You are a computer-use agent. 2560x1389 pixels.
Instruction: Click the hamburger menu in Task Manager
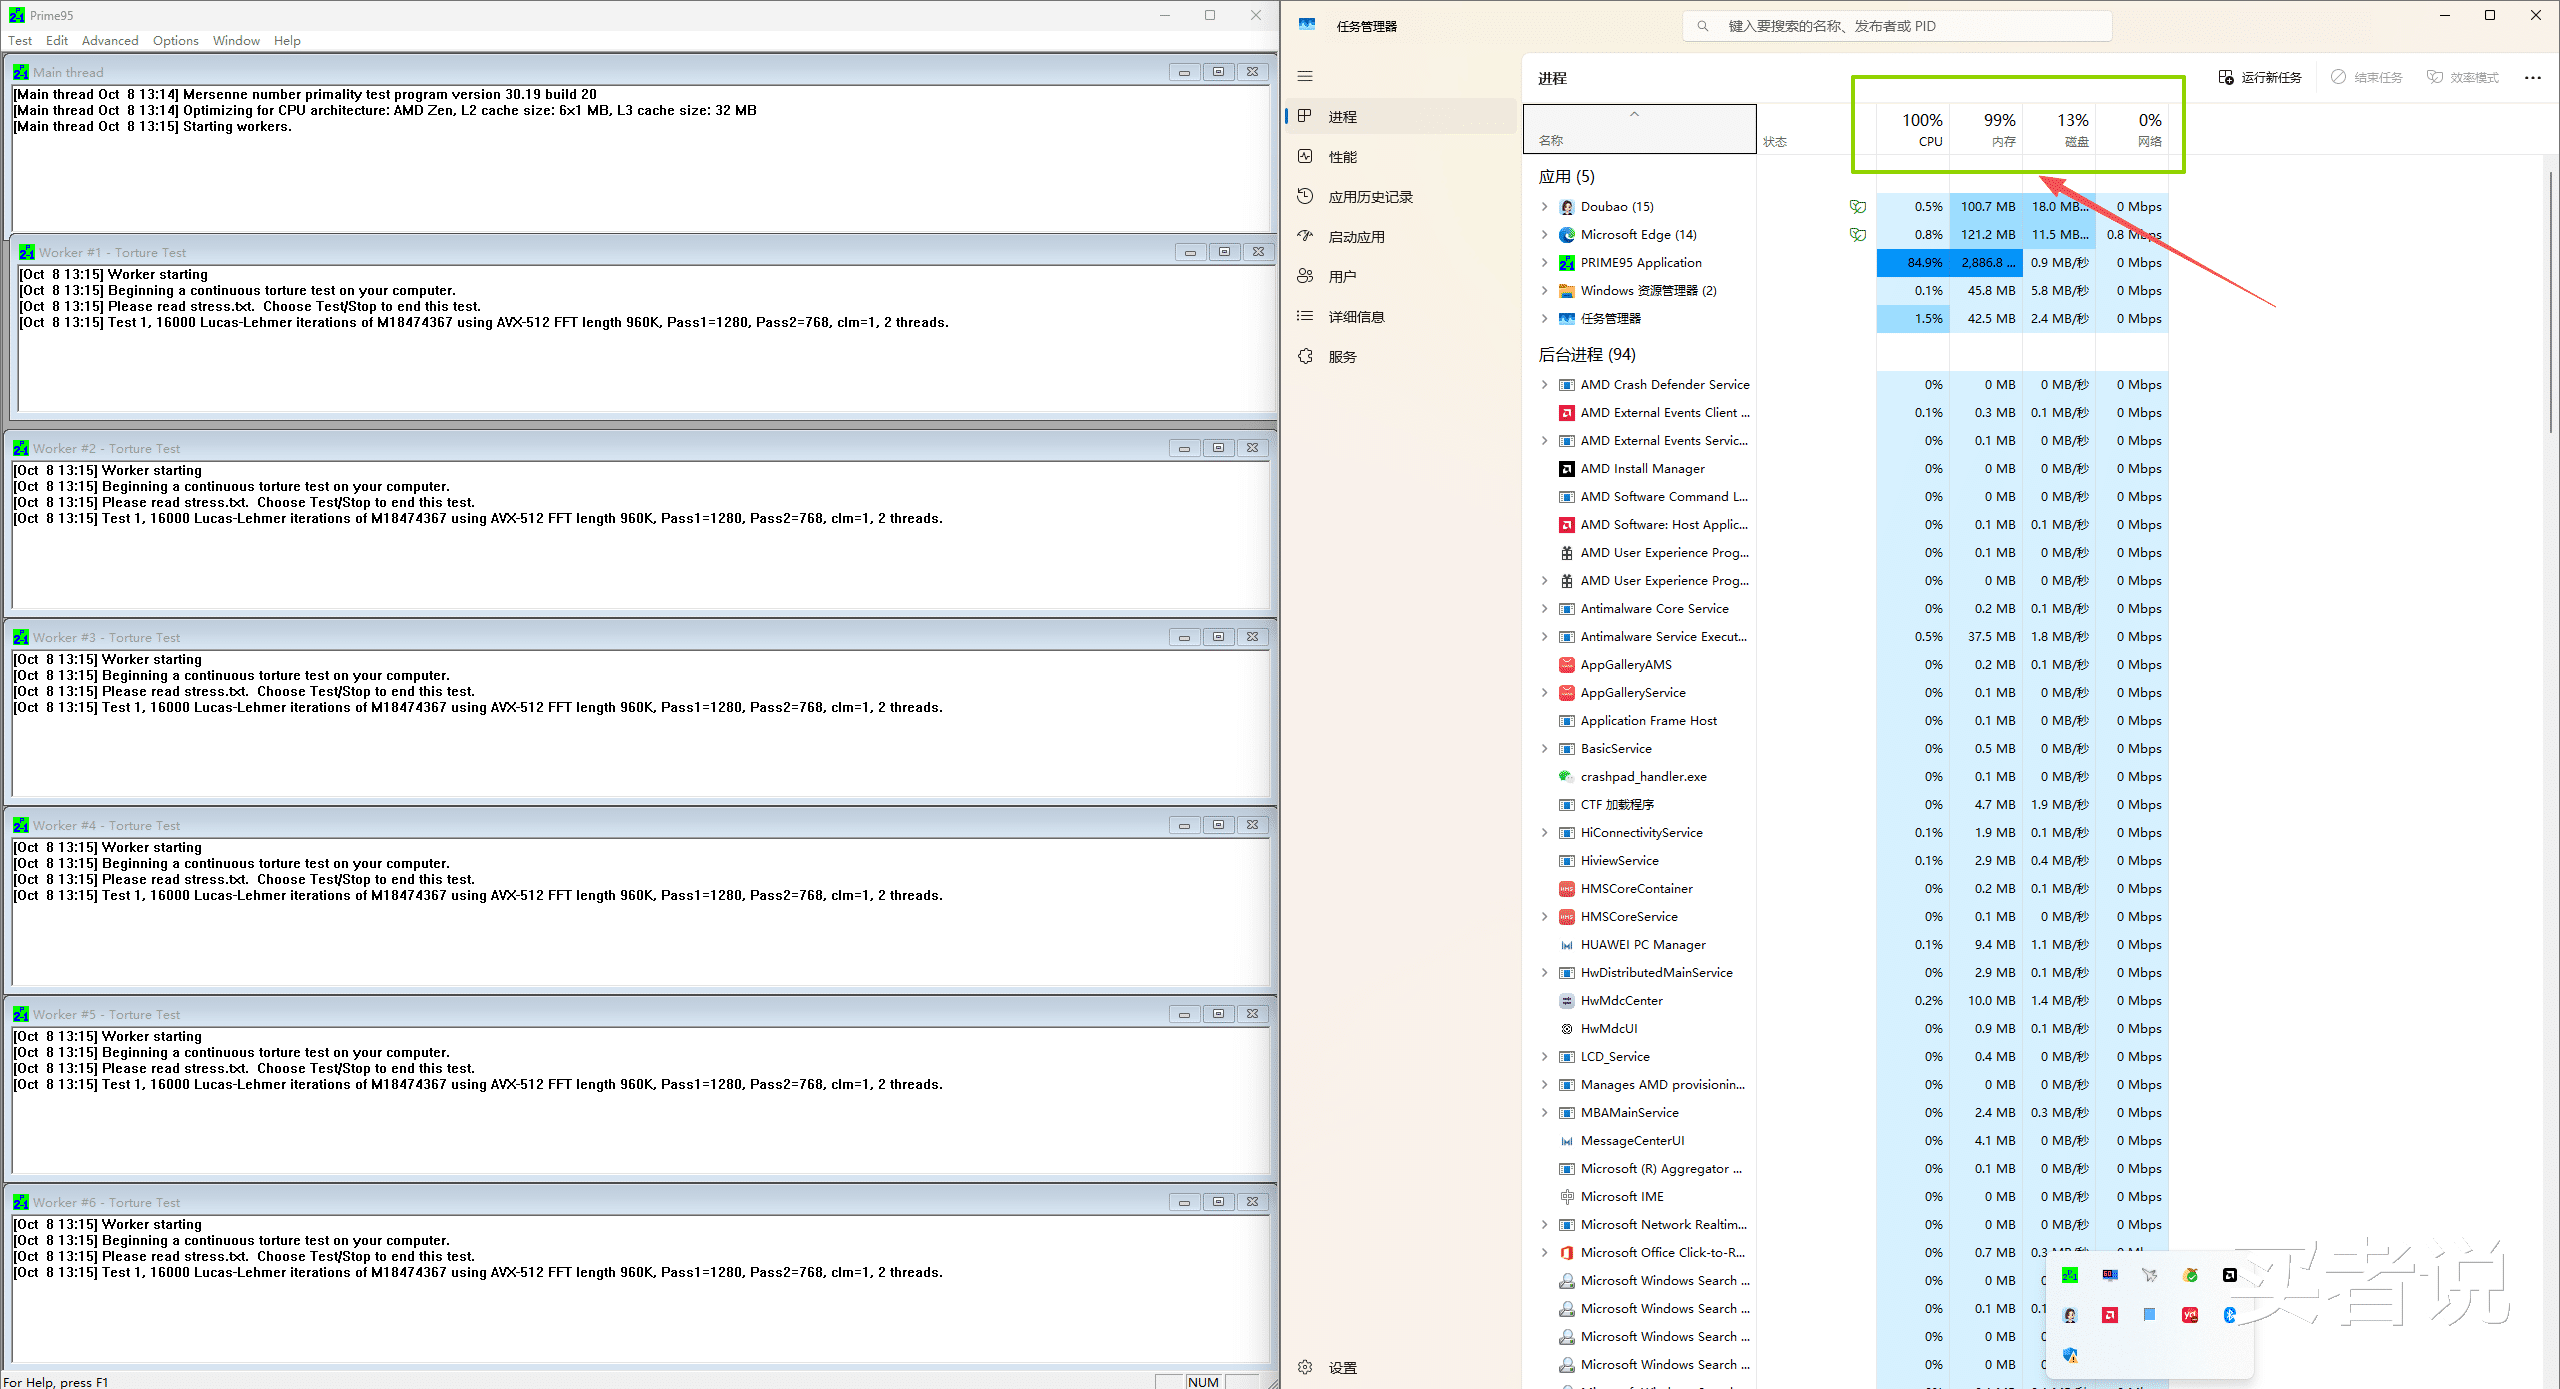tap(1305, 76)
